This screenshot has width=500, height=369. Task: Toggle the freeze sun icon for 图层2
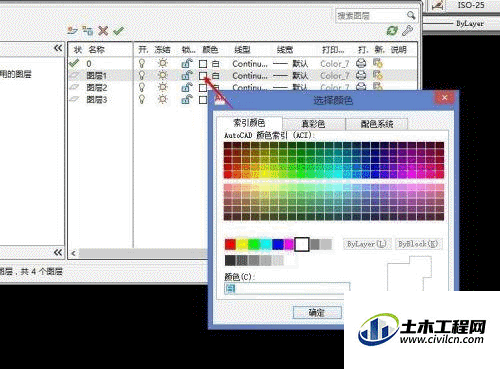click(x=163, y=87)
